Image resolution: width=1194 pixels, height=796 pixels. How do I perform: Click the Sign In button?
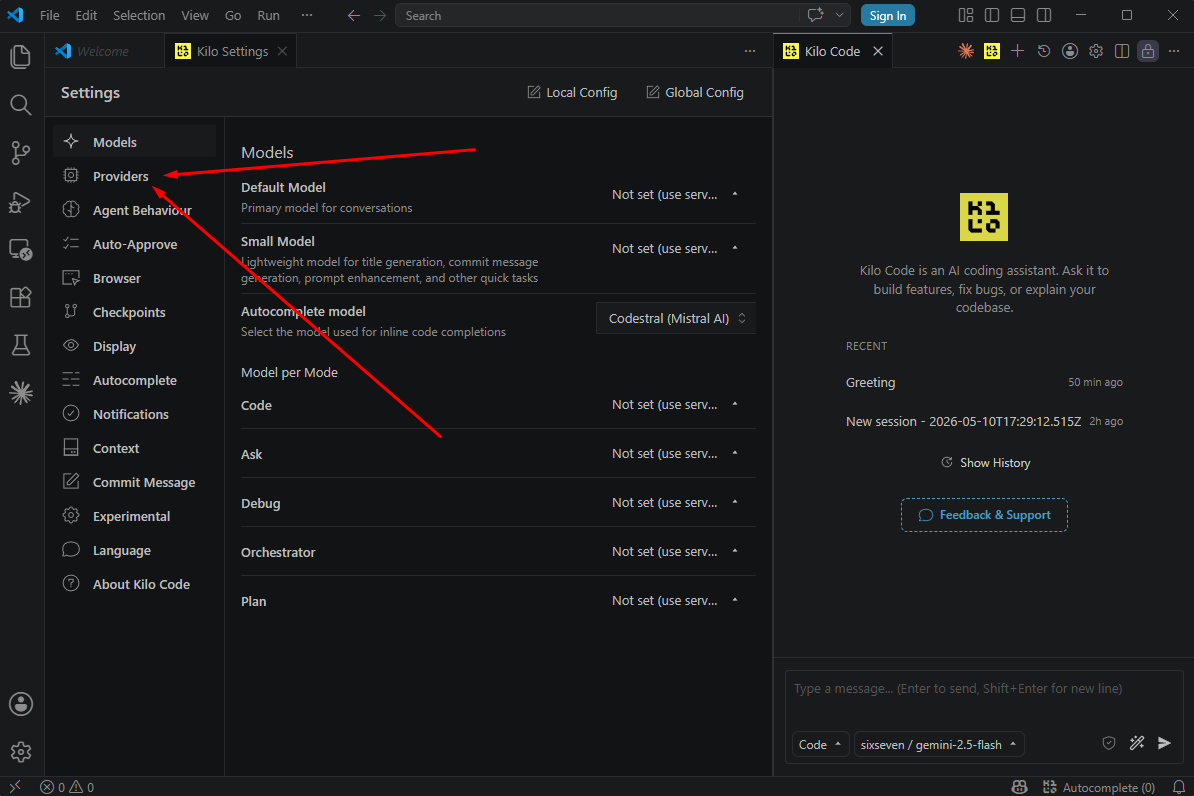pyautogui.click(x=888, y=15)
